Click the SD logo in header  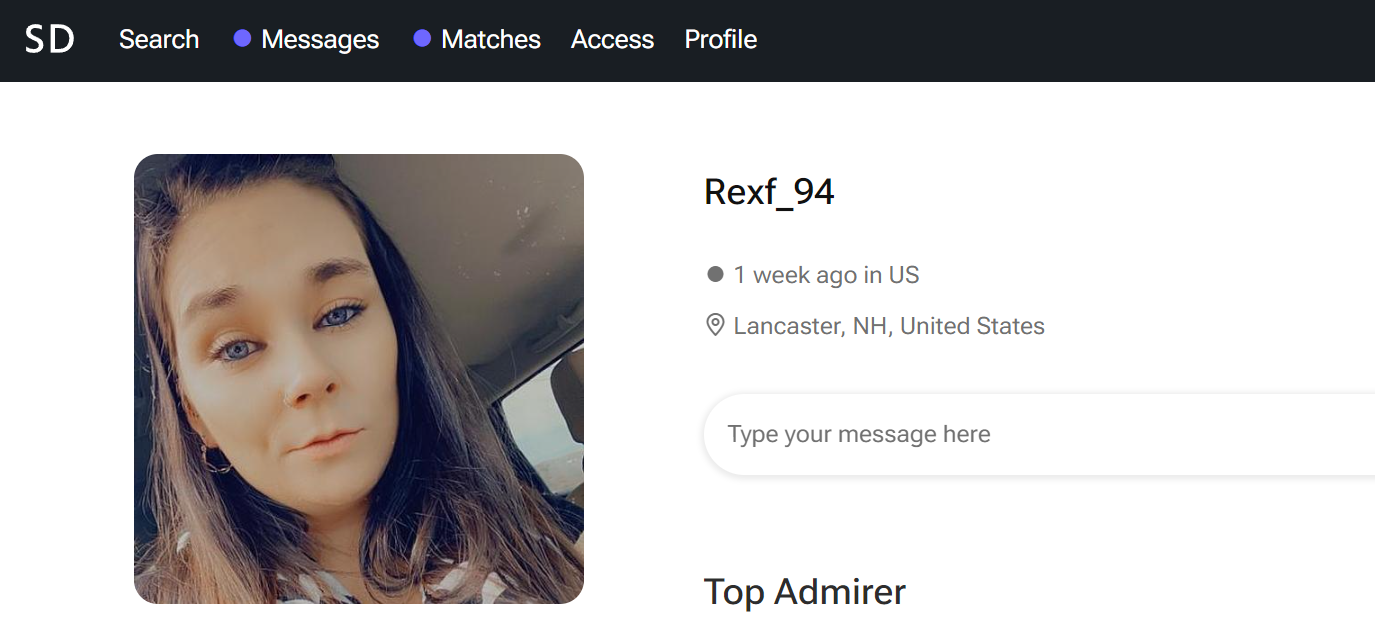tap(50, 39)
